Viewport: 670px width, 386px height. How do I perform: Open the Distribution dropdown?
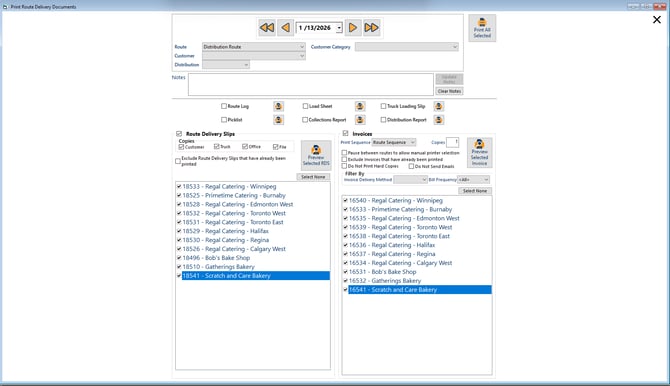pyautogui.click(x=226, y=65)
